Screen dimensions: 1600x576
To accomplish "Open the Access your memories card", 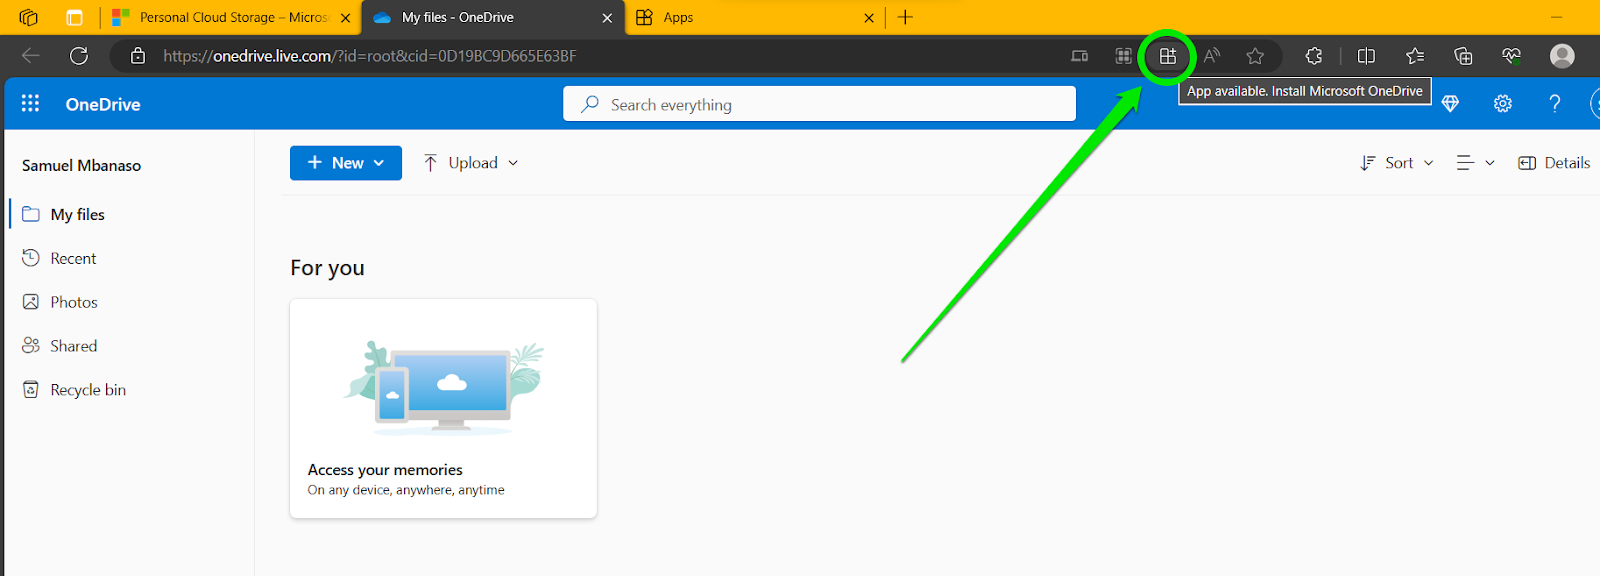I will click(x=443, y=408).
